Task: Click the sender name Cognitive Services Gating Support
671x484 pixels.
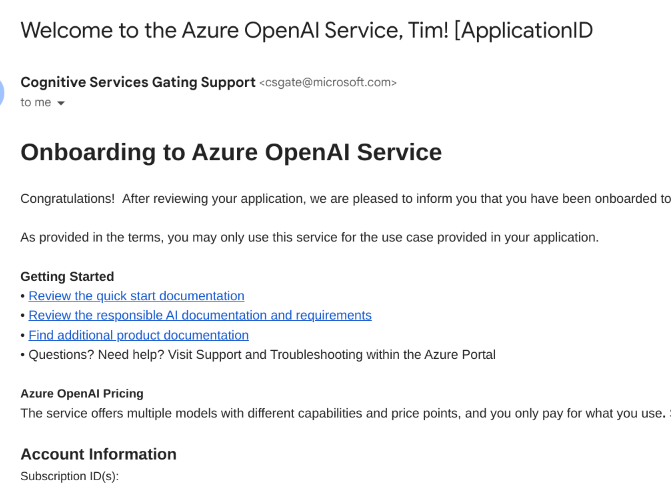Action: [138, 82]
